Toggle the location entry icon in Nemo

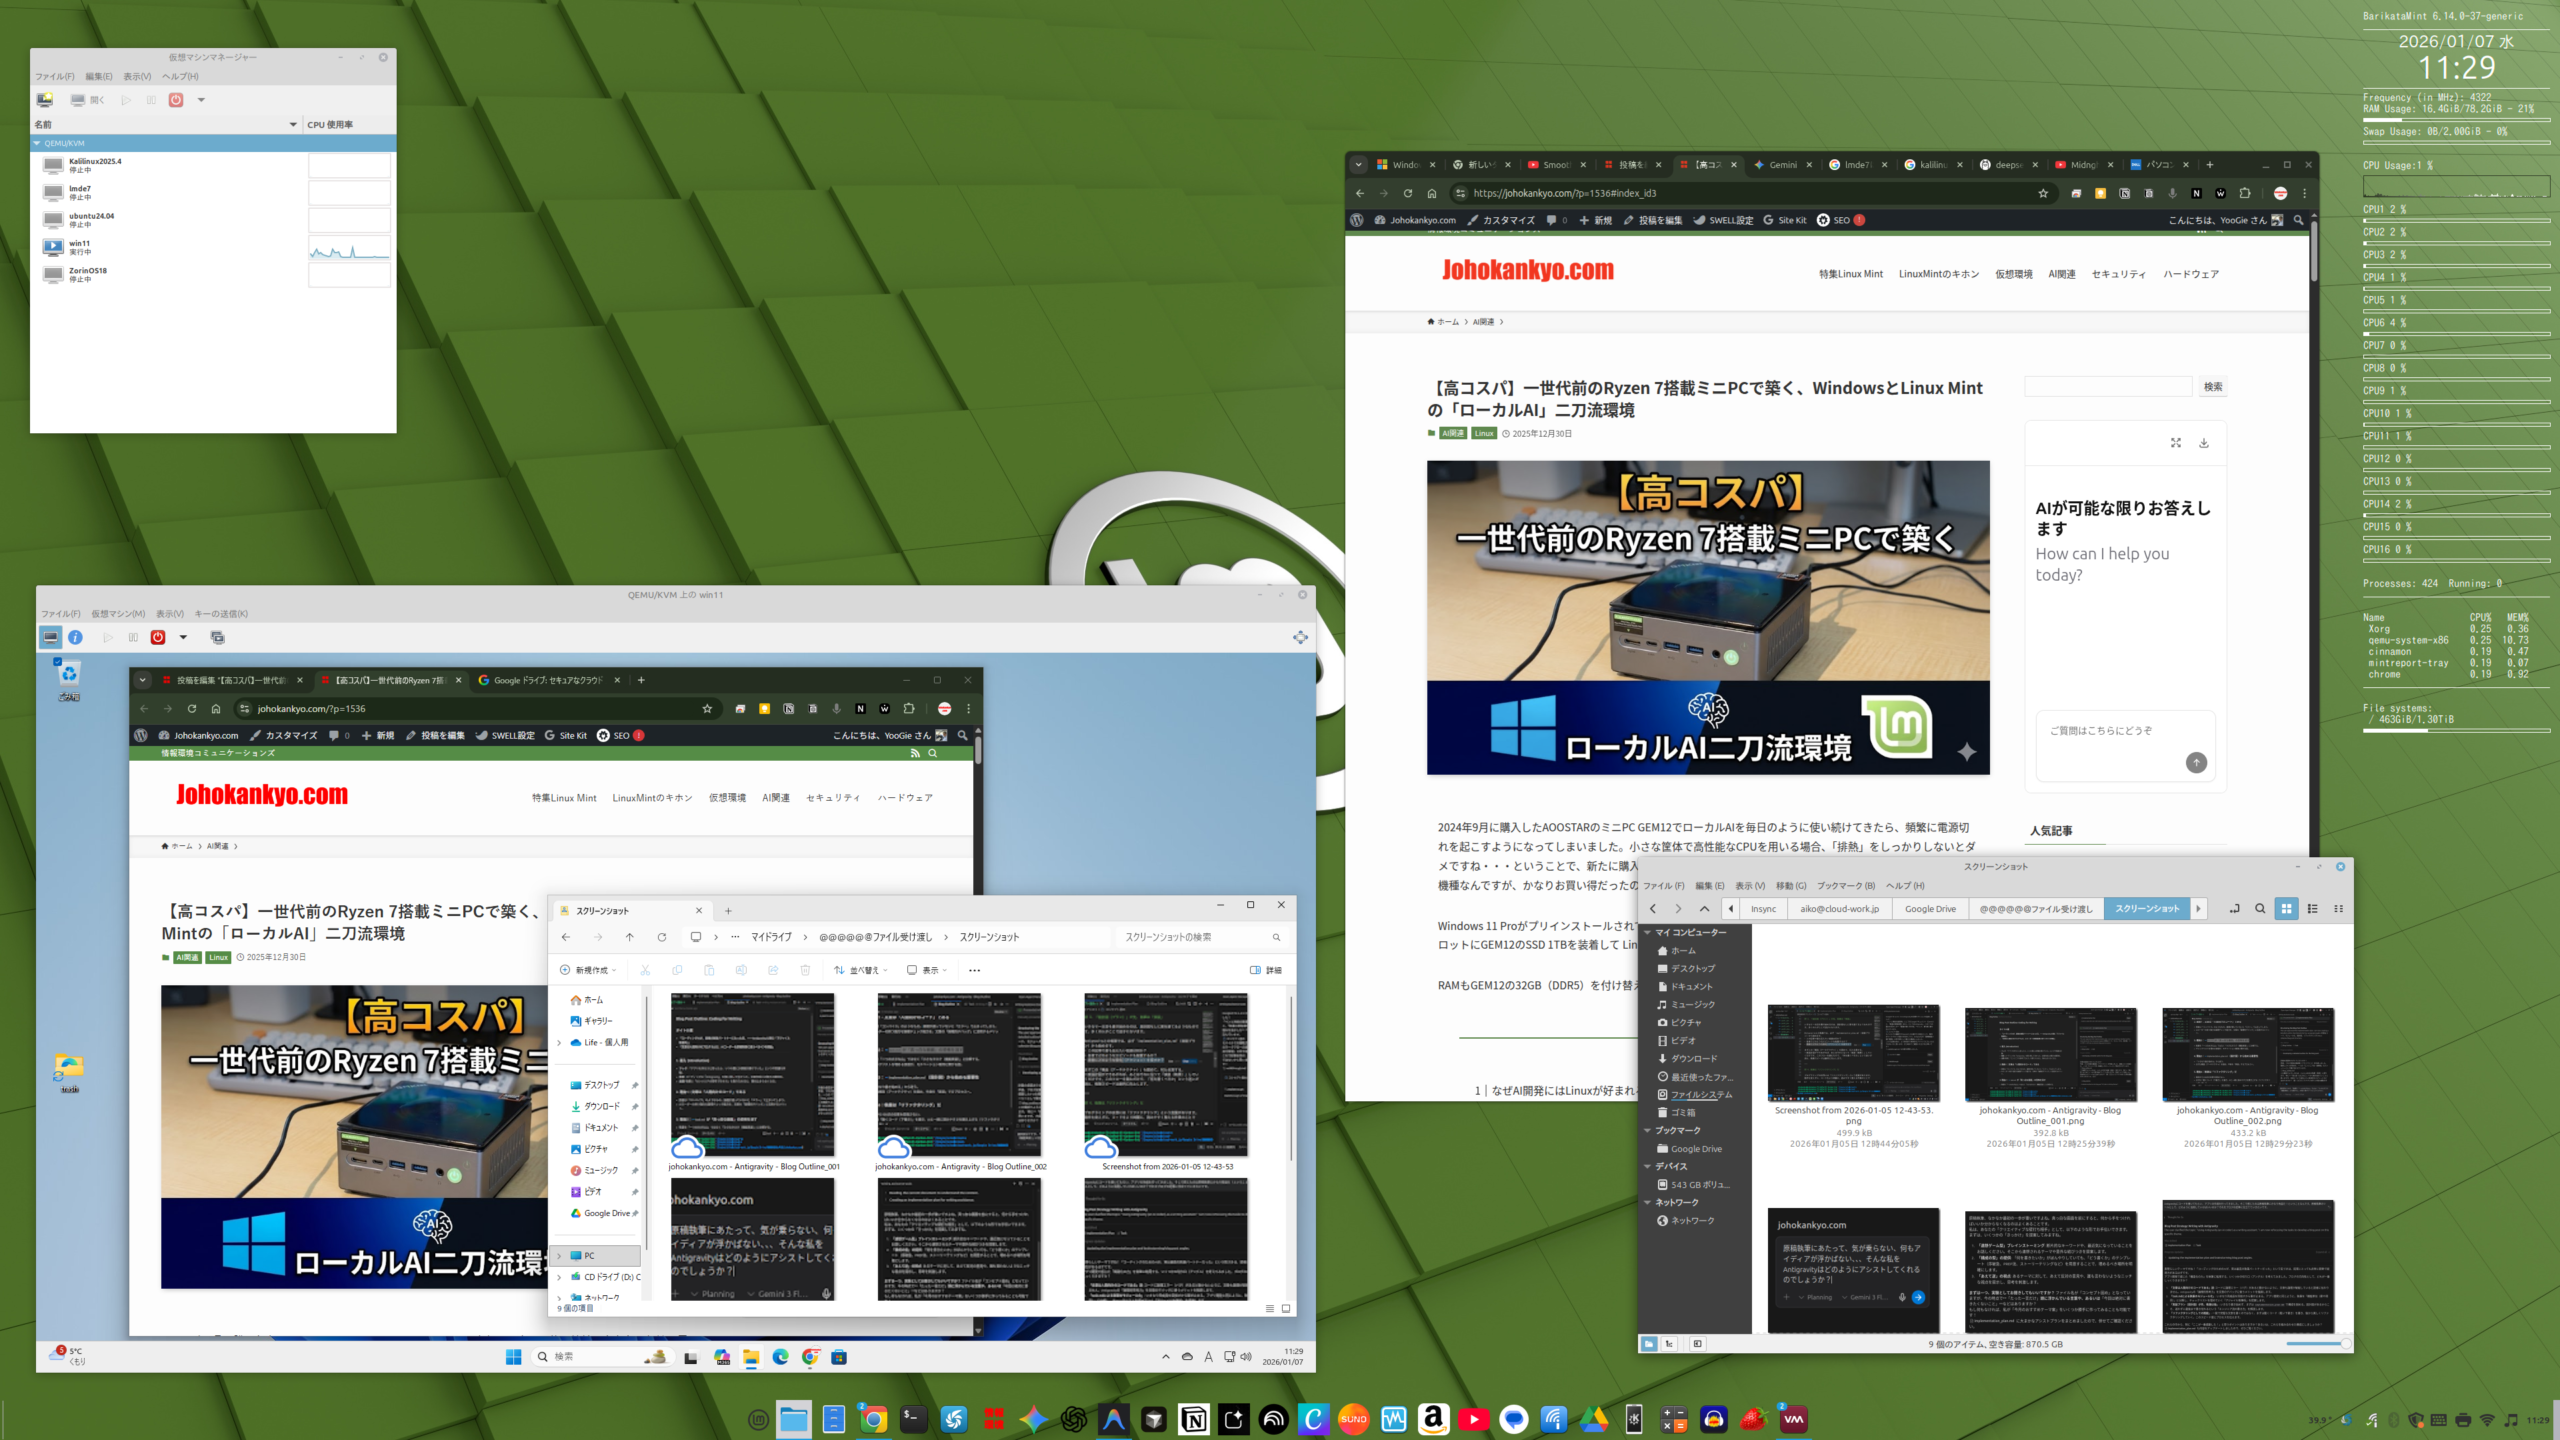click(2234, 909)
